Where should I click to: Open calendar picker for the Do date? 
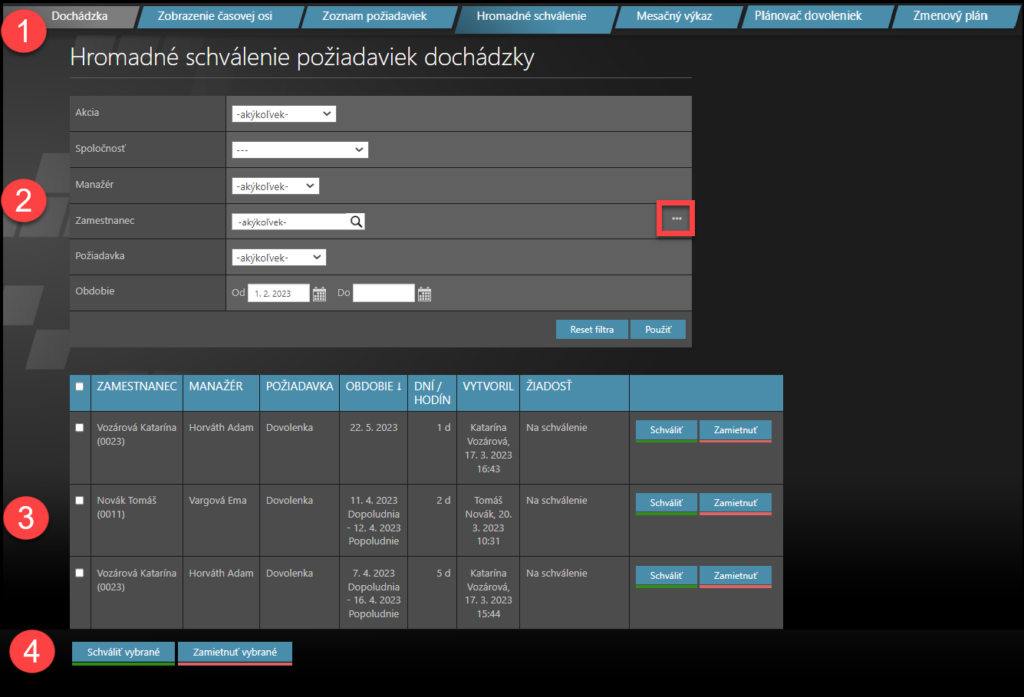424,294
